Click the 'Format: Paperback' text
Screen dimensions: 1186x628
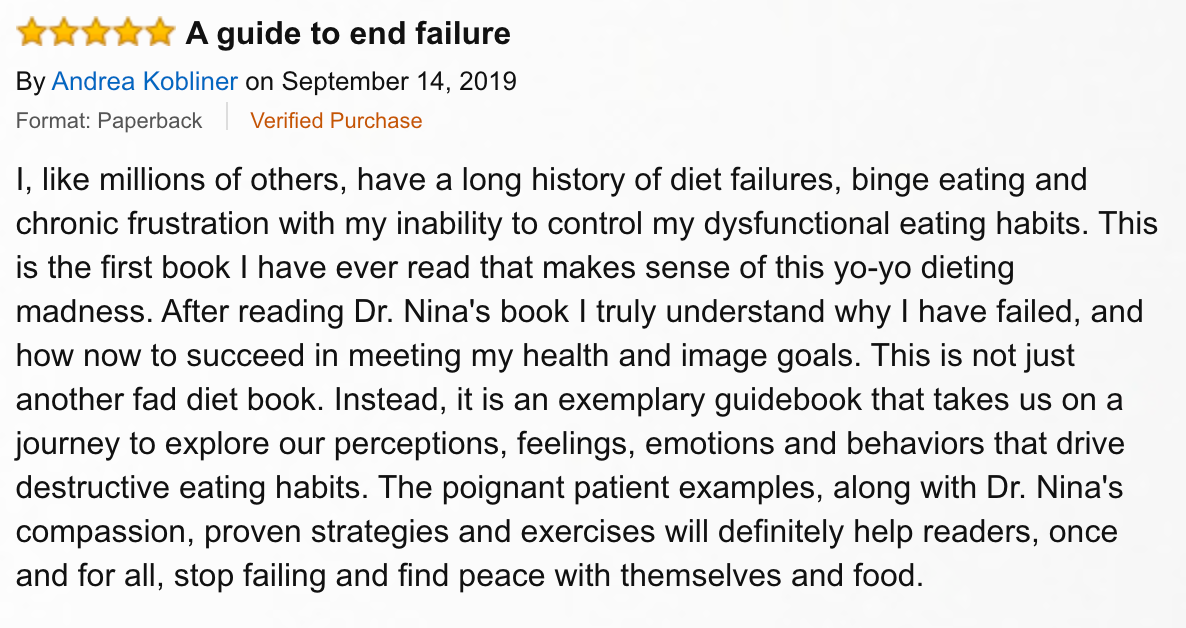pyautogui.click(x=109, y=120)
